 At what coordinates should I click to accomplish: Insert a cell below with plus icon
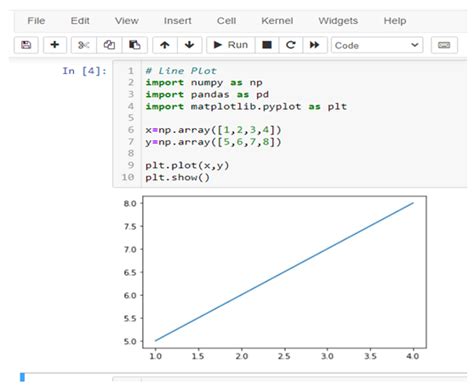55,45
